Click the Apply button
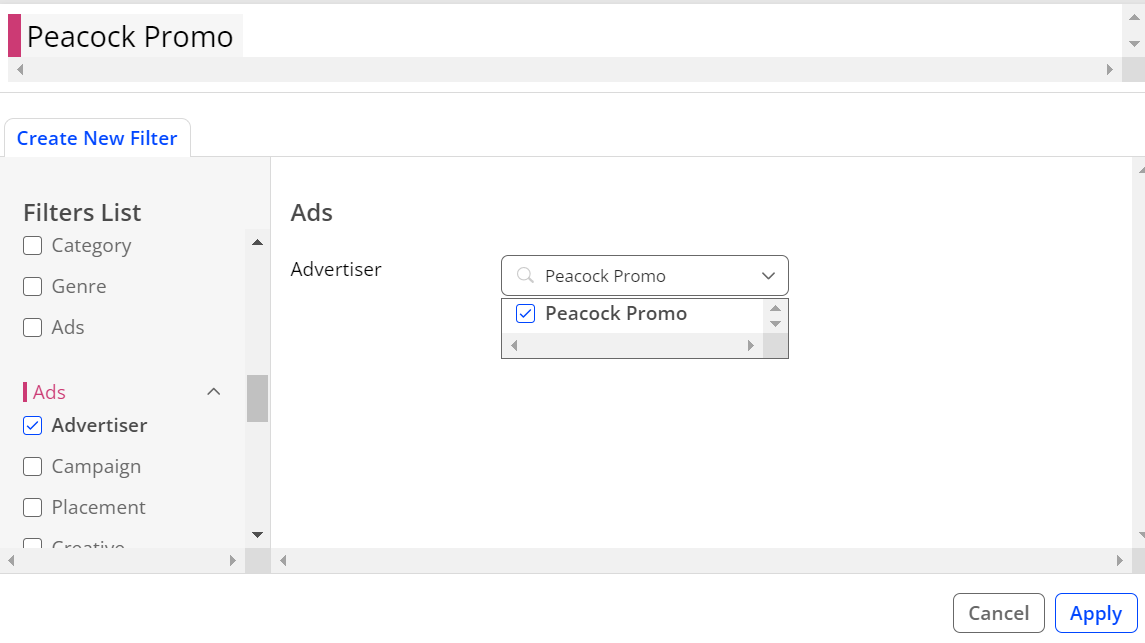 pyautogui.click(x=1096, y=613)
